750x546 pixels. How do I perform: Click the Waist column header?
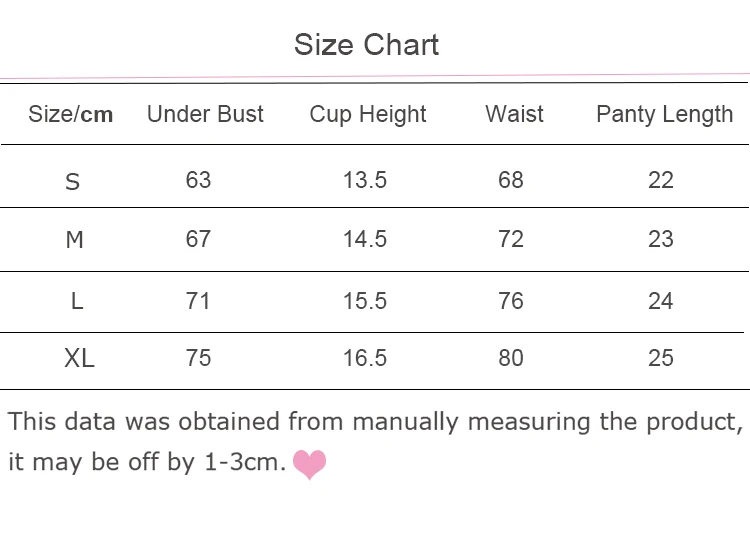pyautogui.click(x=514, y=114)
